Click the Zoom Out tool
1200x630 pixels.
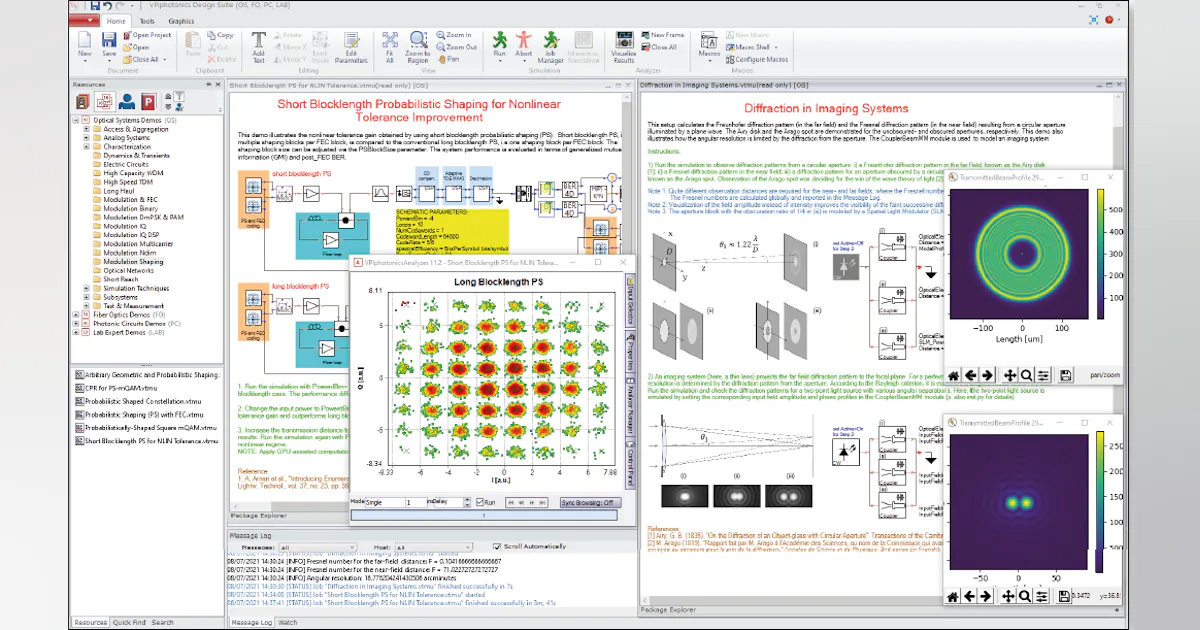pos(455,47)
